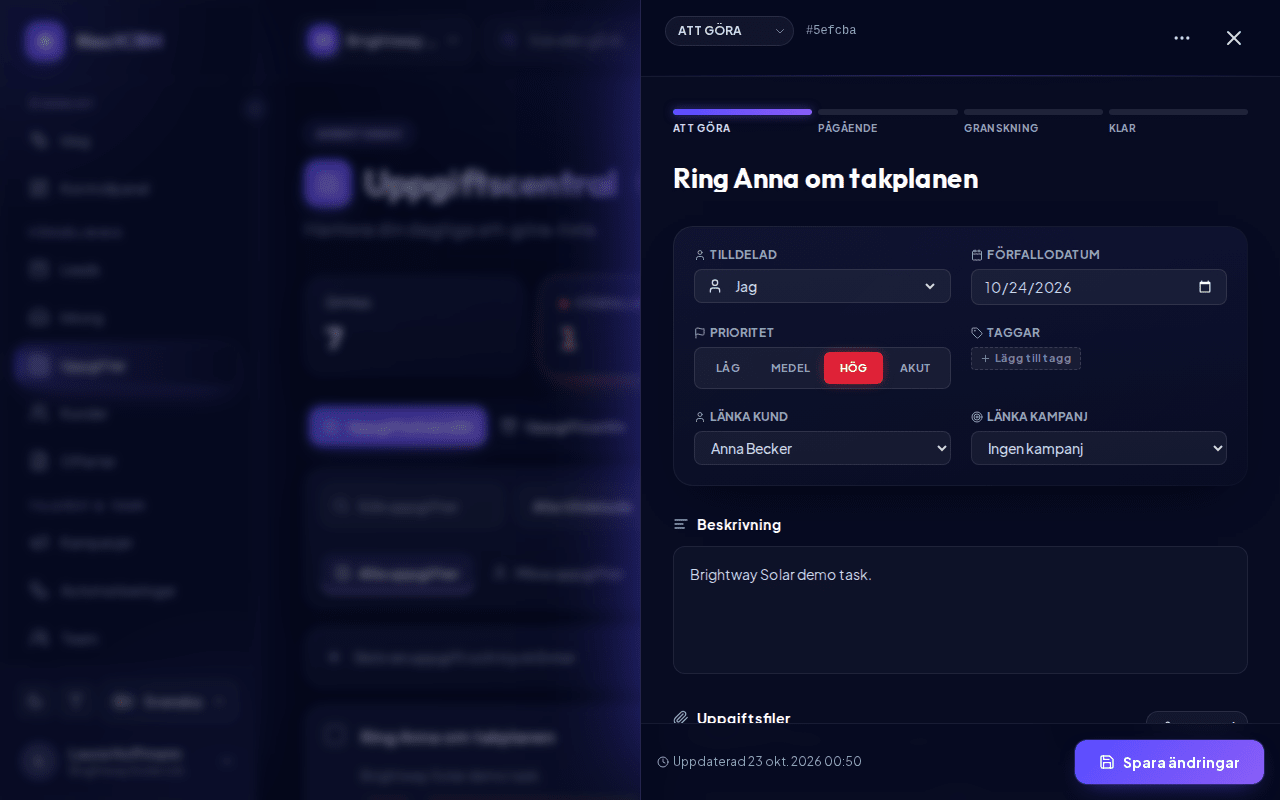Click the Uppdaterad 23 okt. 2026 00:50 timestamp
The width and height of the screenshot is (1280, 800).
pos(759,762)
